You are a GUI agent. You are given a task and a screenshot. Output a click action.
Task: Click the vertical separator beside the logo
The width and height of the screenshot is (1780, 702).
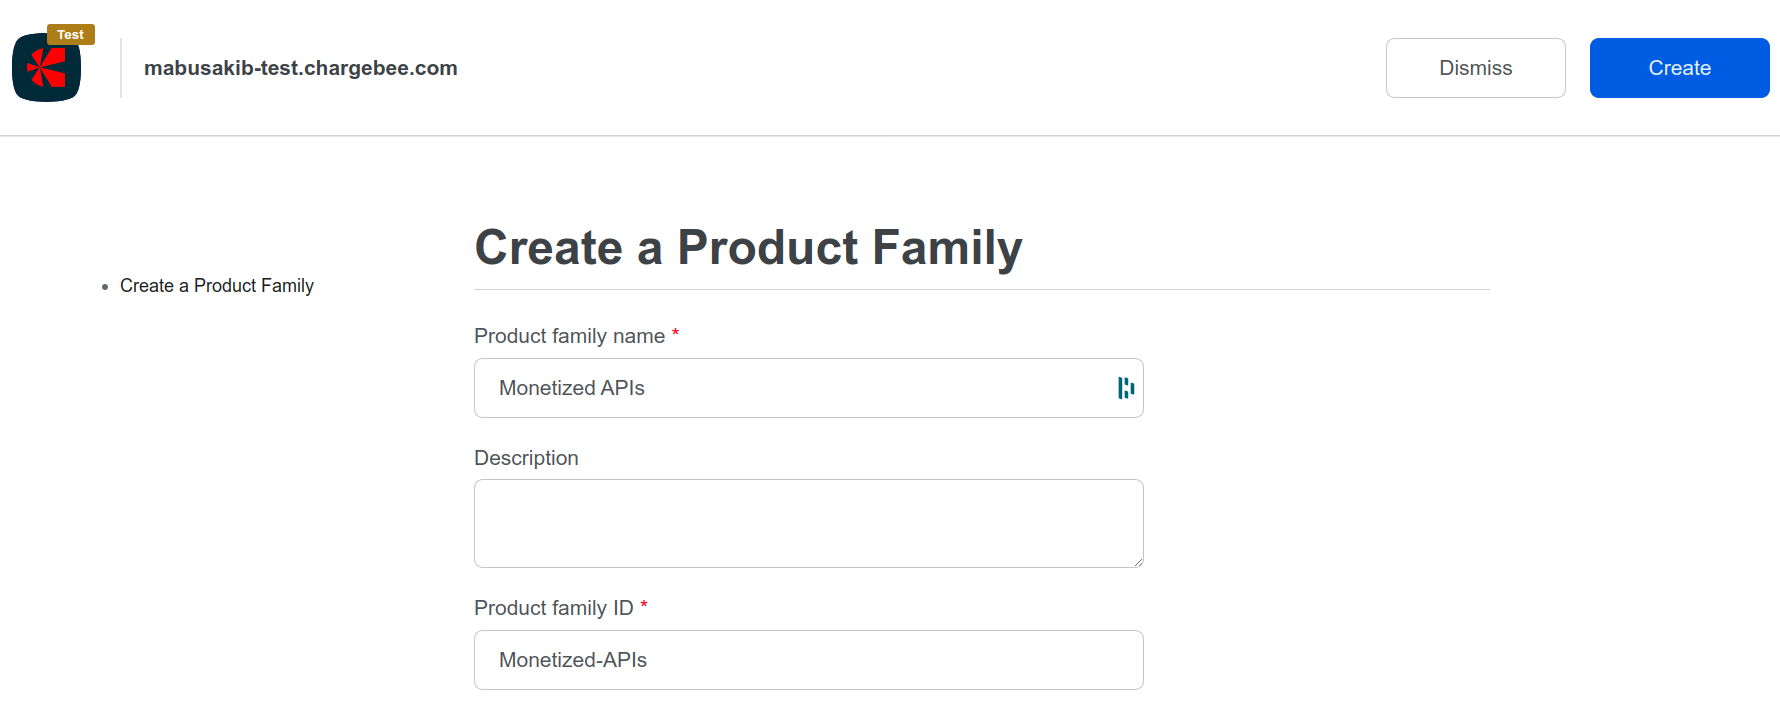pyautogui.click(x=121, y=68)
